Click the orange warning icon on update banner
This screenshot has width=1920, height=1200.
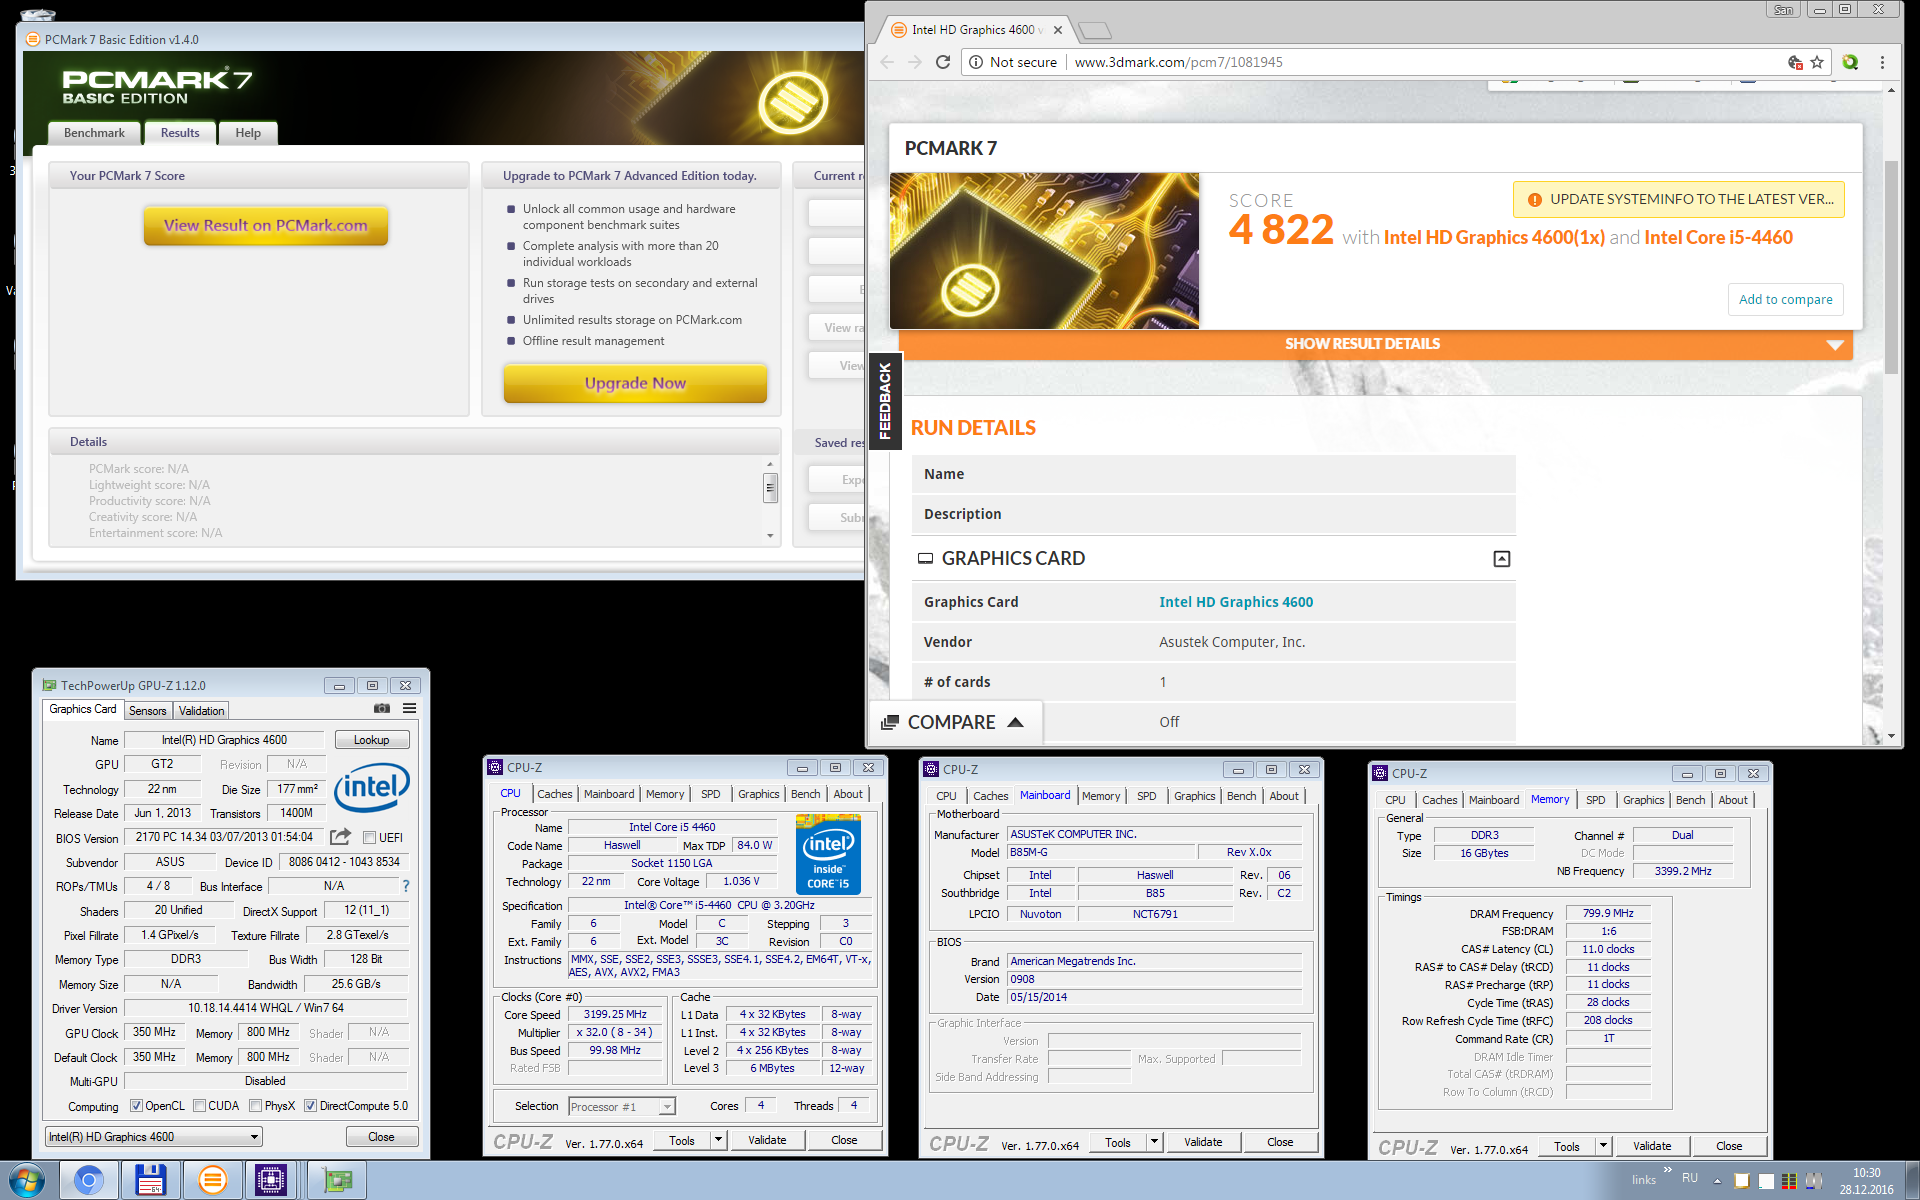[1534, 200]
